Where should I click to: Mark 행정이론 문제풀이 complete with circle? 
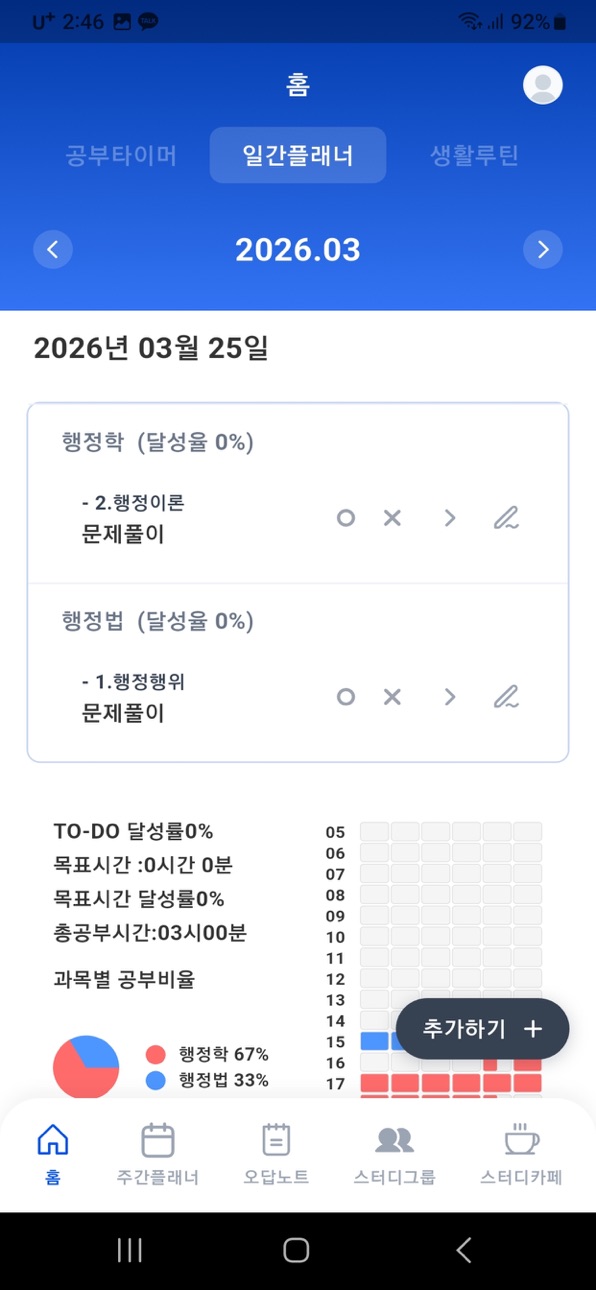[x=346, y=518]
